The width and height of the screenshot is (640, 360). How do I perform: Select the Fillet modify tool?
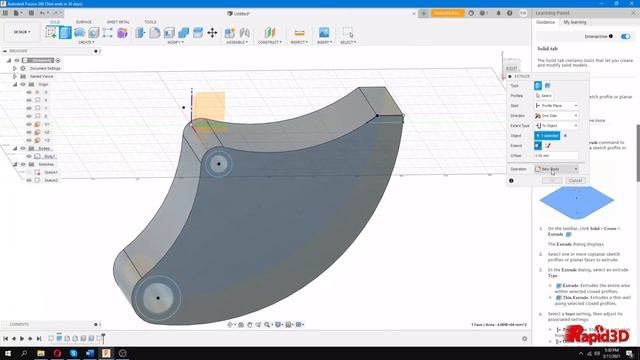(155, 33)
